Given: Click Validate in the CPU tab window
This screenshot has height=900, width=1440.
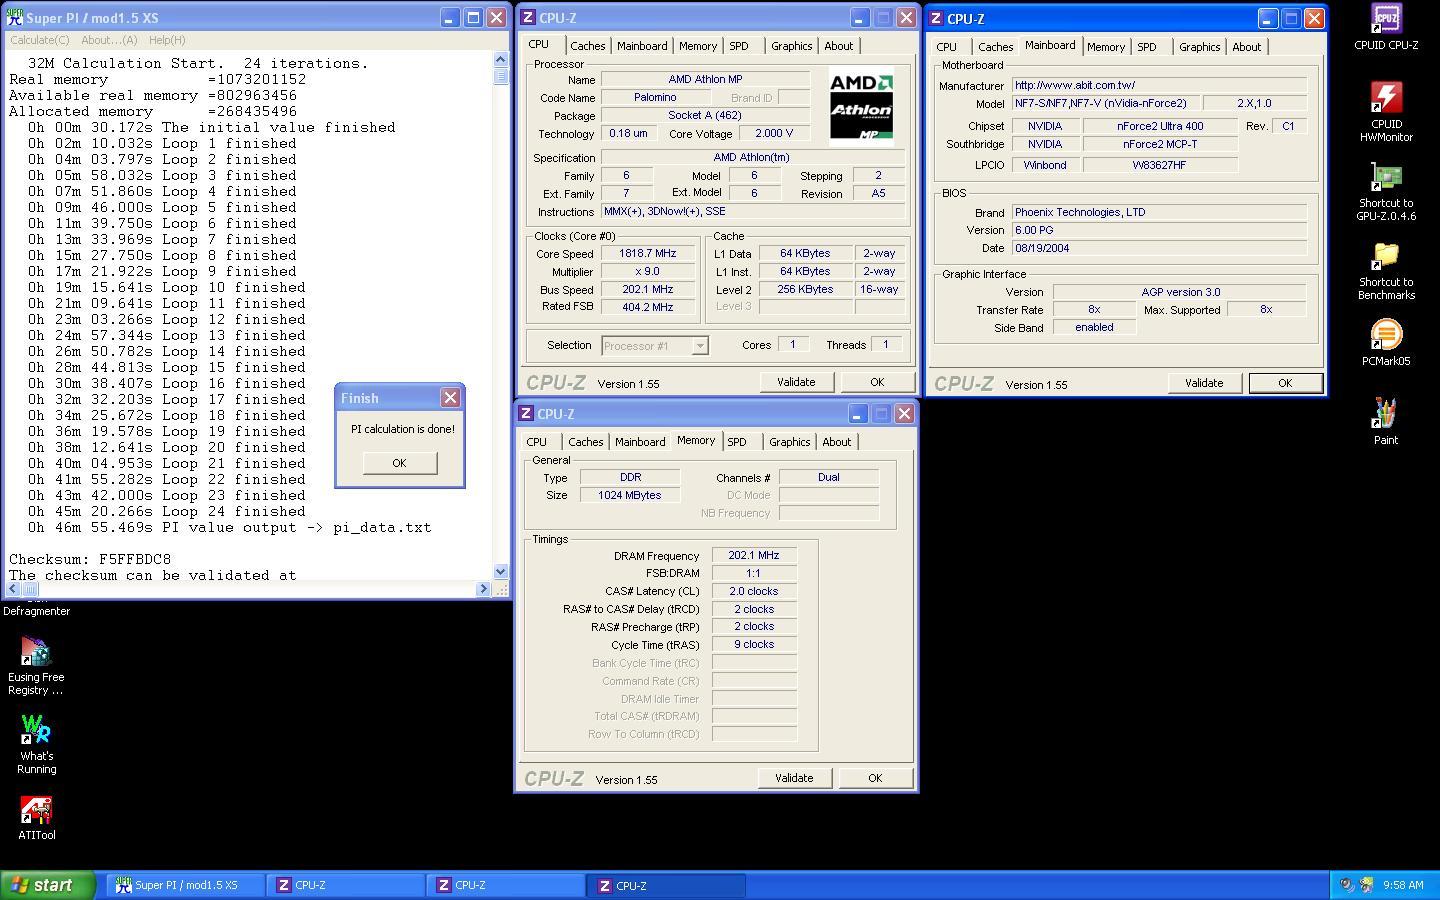Looking at the screenshot, I should (x=796, y=382).
